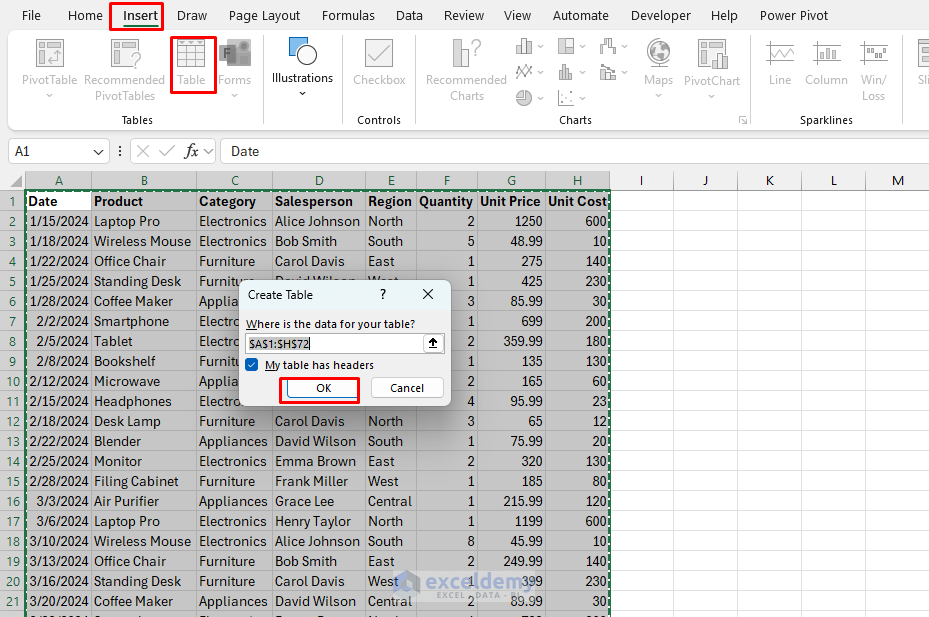
Task: Open Recommended Charts
Action: [x=466, y=69]
